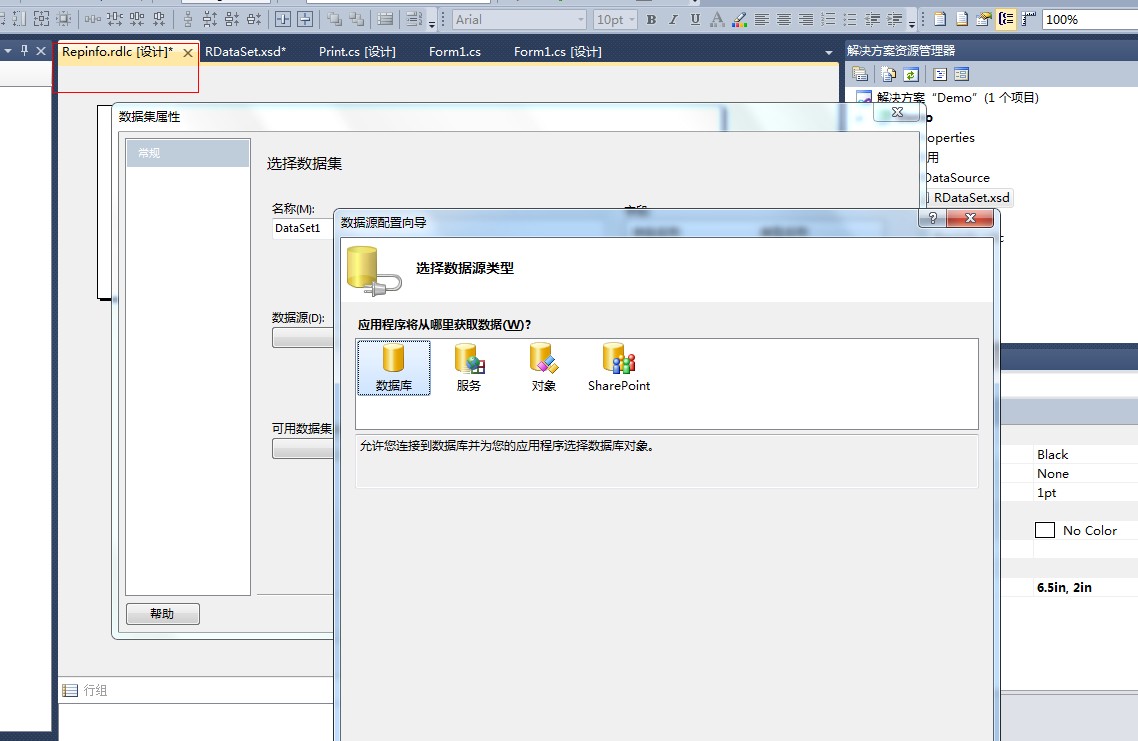Toggle bold text formatting
Screen dimensions: 1138x741
point(652,20)
